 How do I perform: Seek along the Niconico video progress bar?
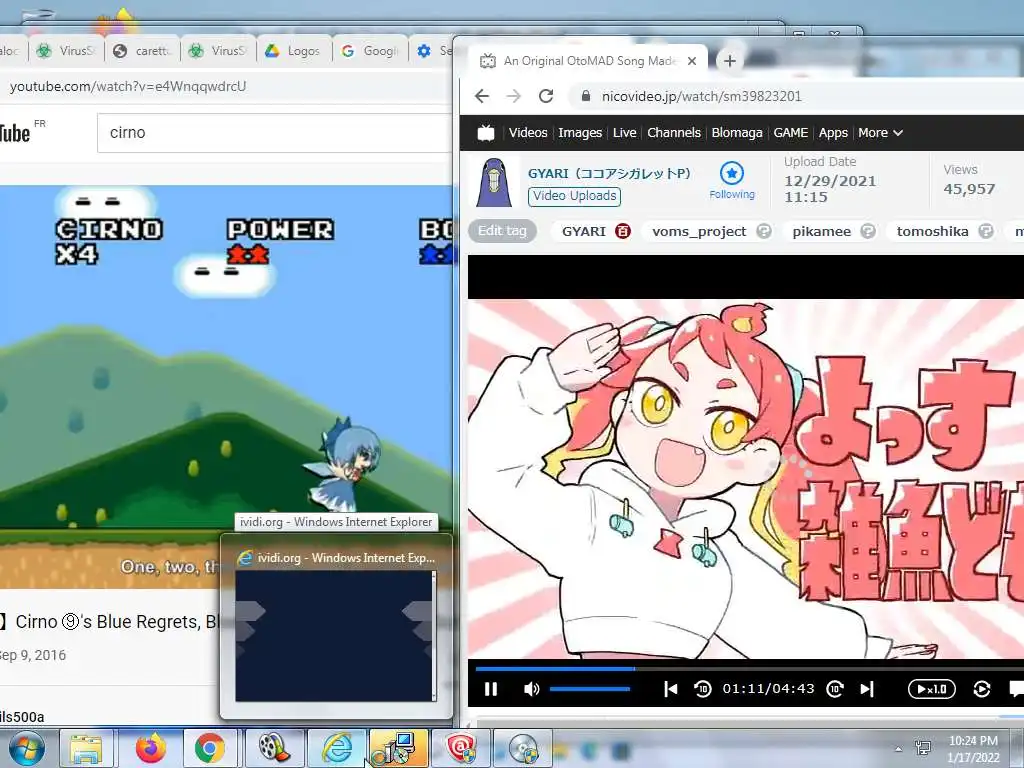(750, 668)
